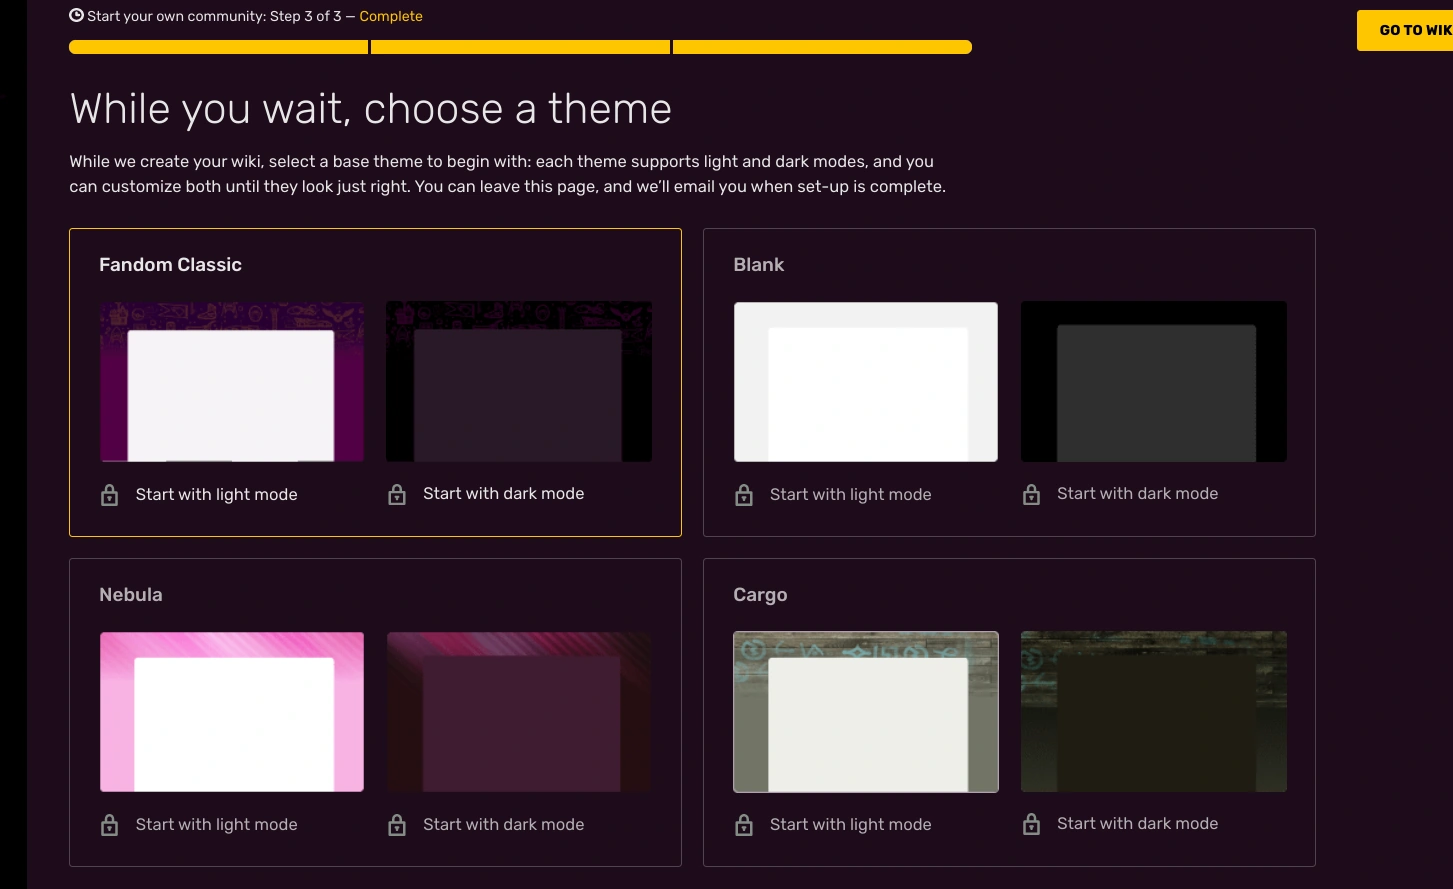Click the Complete status link
Viewport: 1453px width, 889px height.
tap(391, 16)
